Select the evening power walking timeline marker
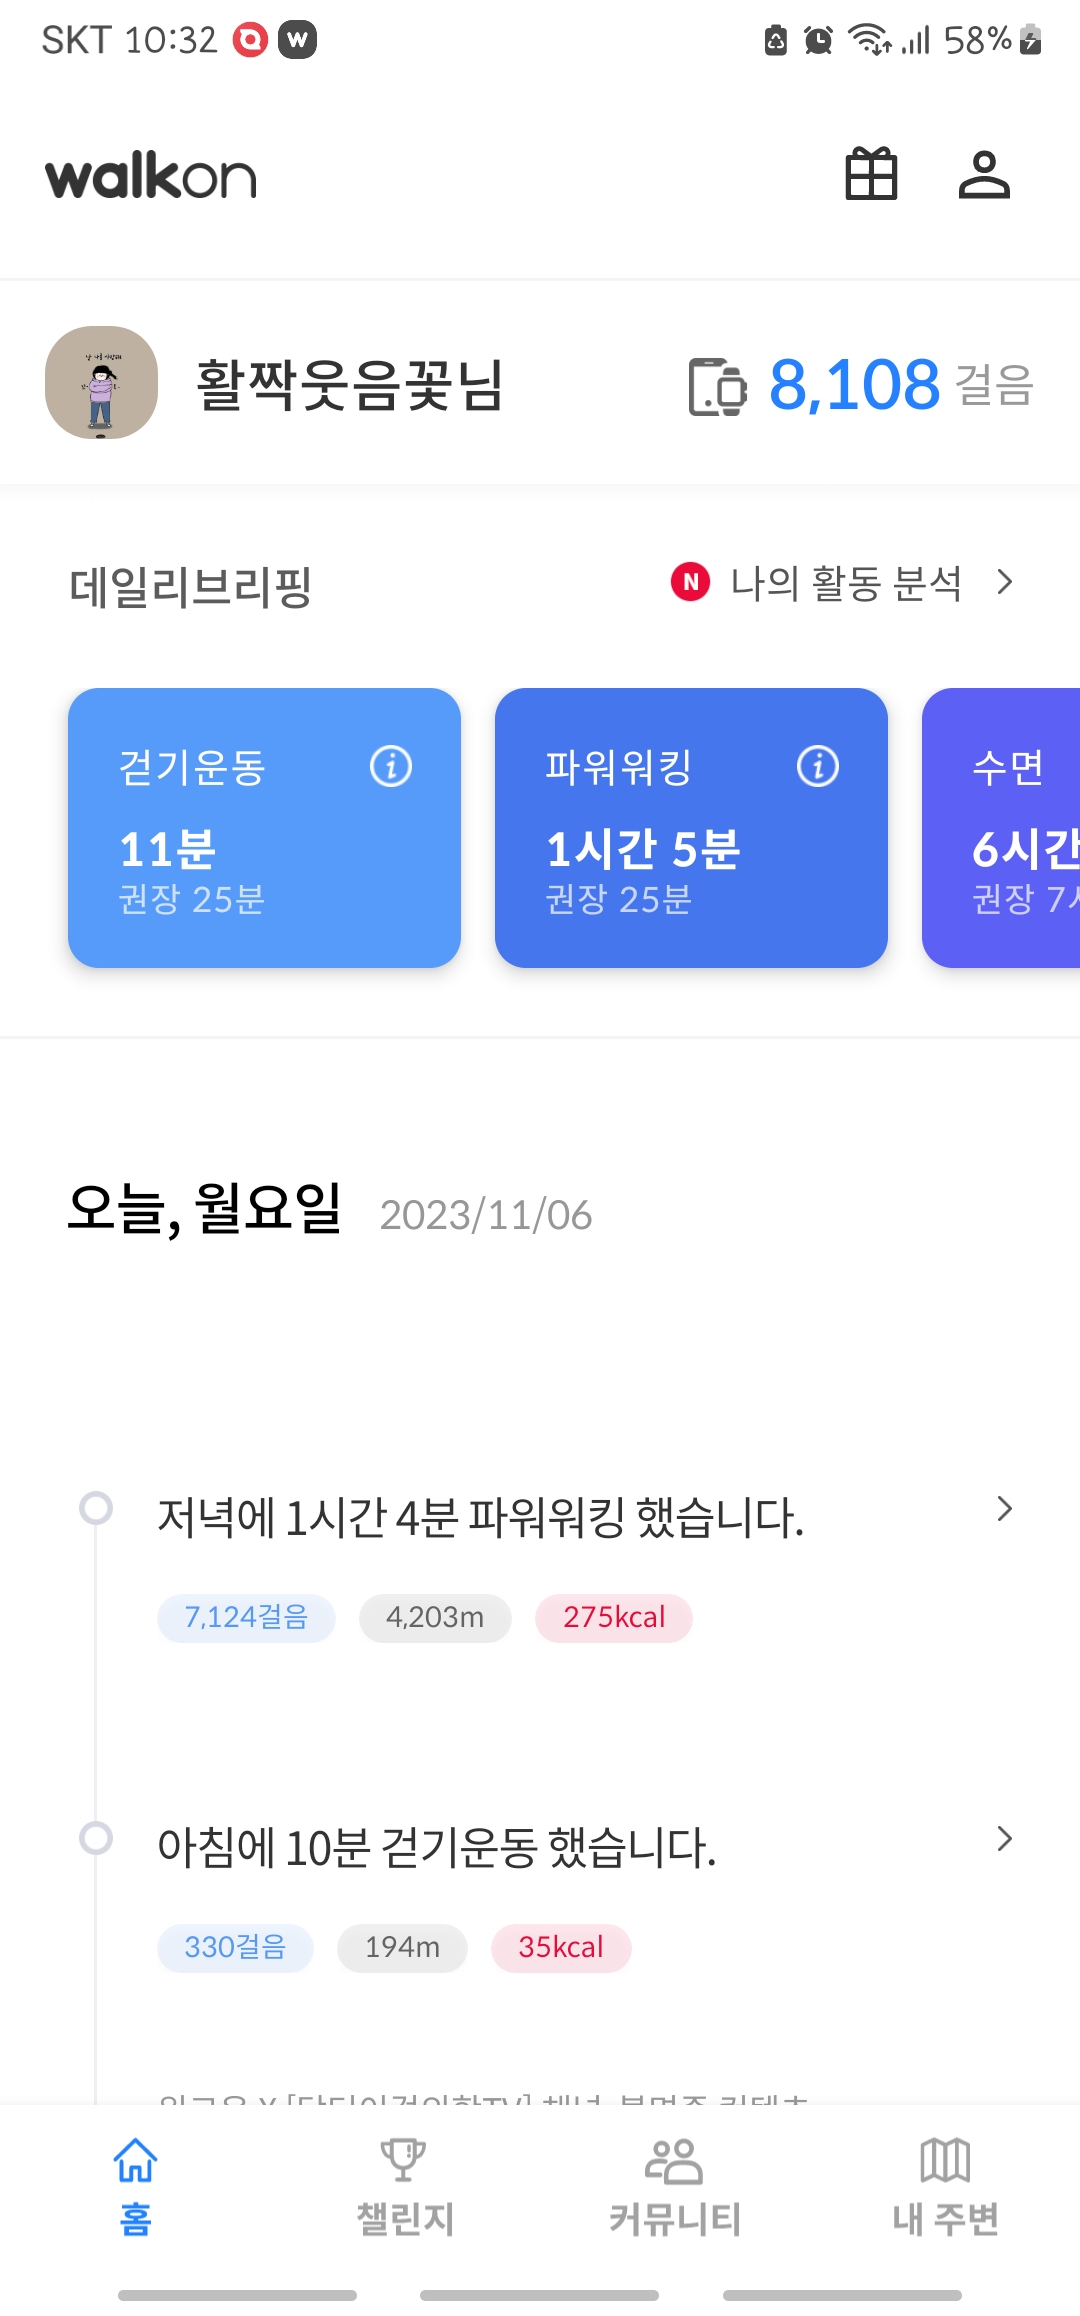 (x=96, y=1508)
